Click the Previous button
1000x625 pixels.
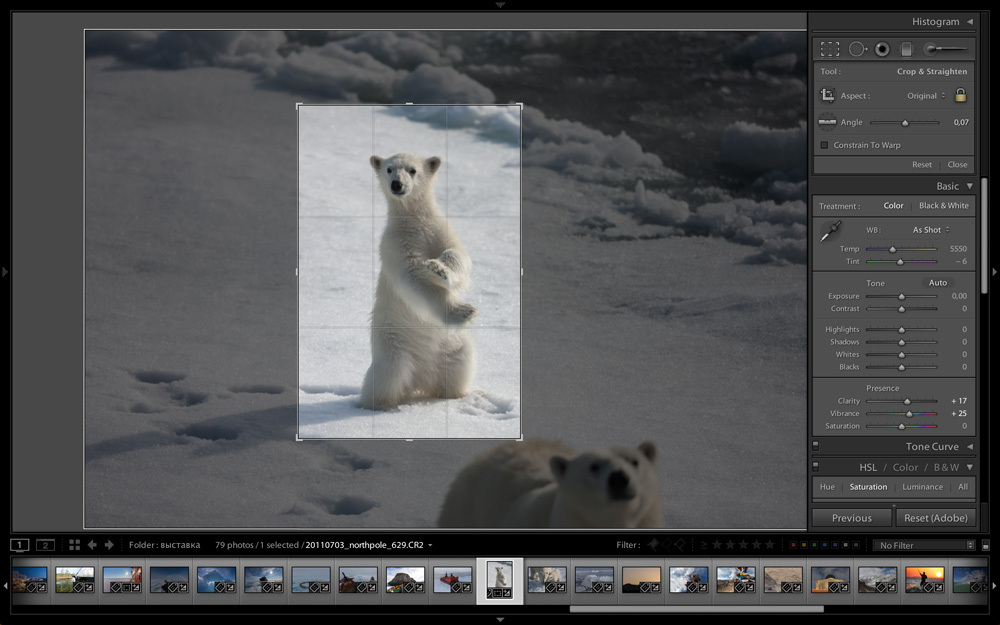click(x=851, y=518)
